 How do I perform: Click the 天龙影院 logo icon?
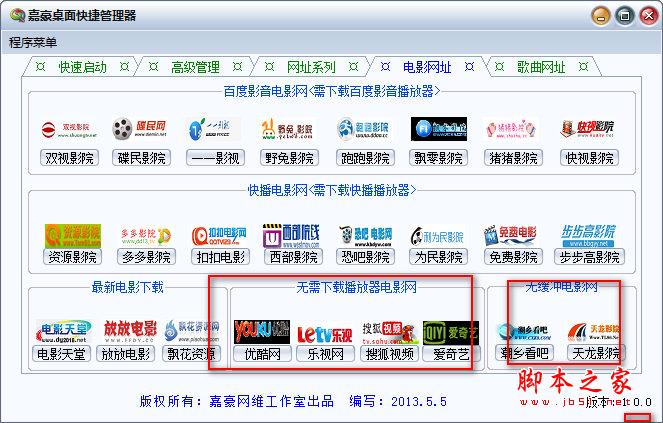pos(593,331)
